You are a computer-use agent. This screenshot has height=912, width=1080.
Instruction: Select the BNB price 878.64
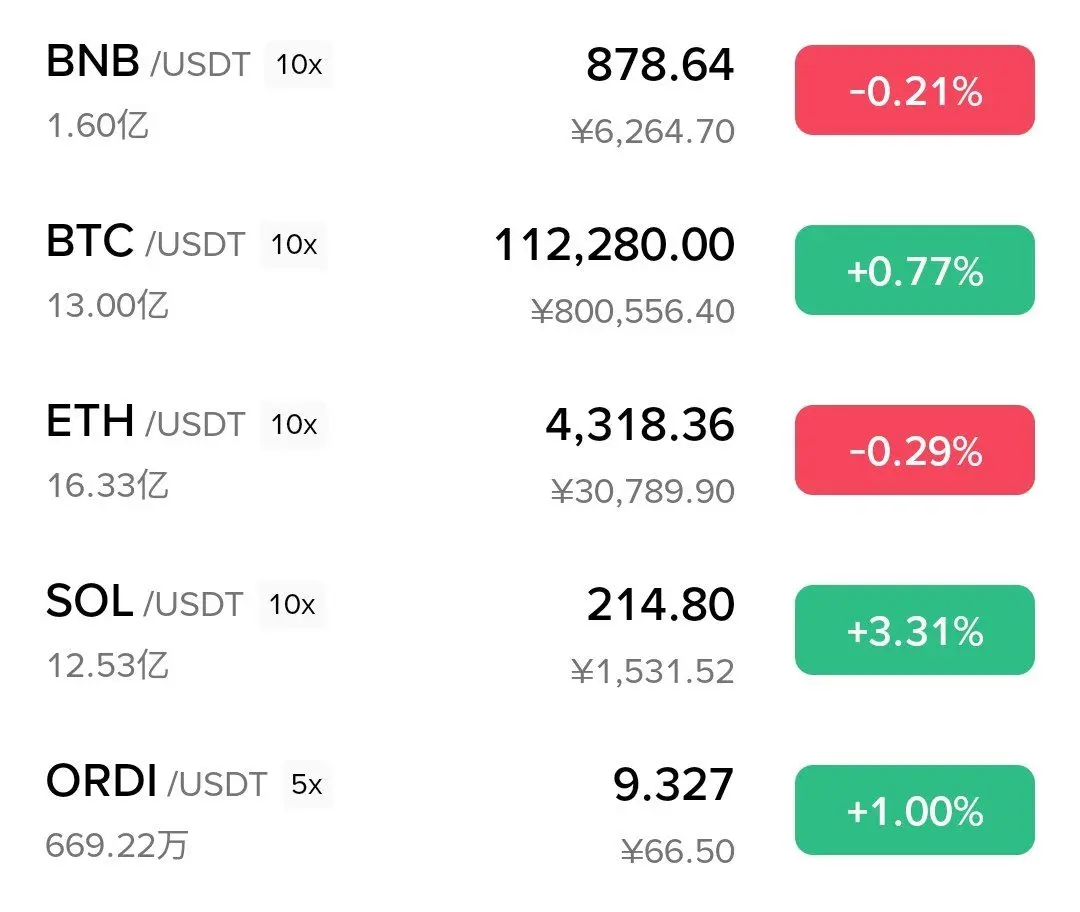click(x=660, y=65)
